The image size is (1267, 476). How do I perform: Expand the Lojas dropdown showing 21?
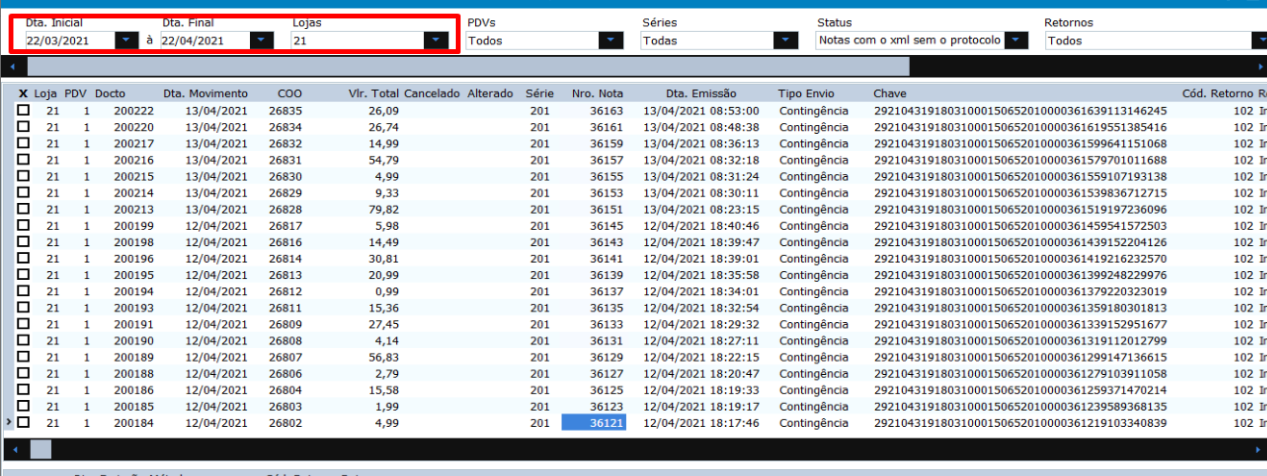point(437,40)
